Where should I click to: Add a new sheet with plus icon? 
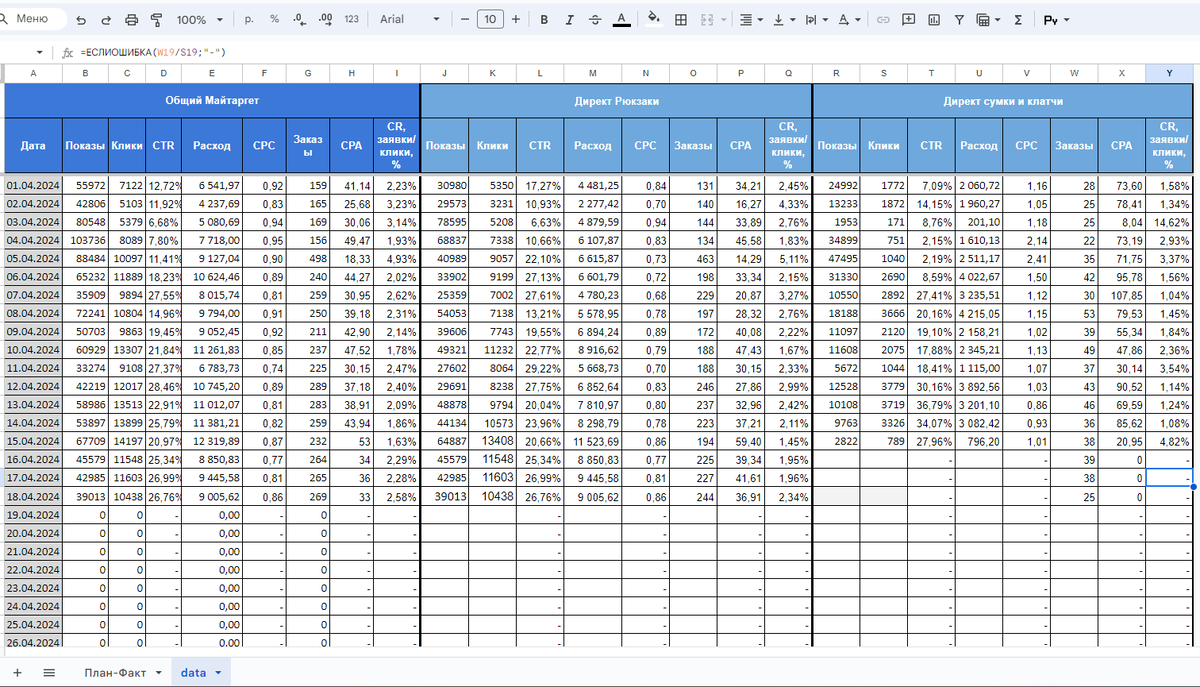[x=17, y=672]
